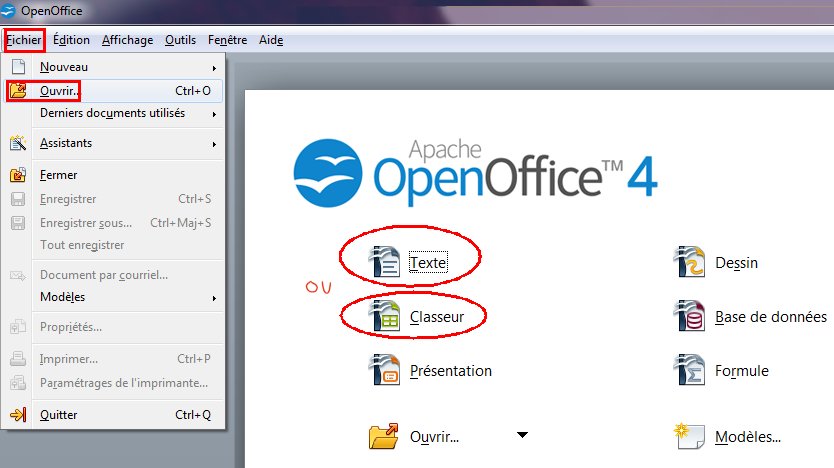Click the Formule icon

(690, 370)
